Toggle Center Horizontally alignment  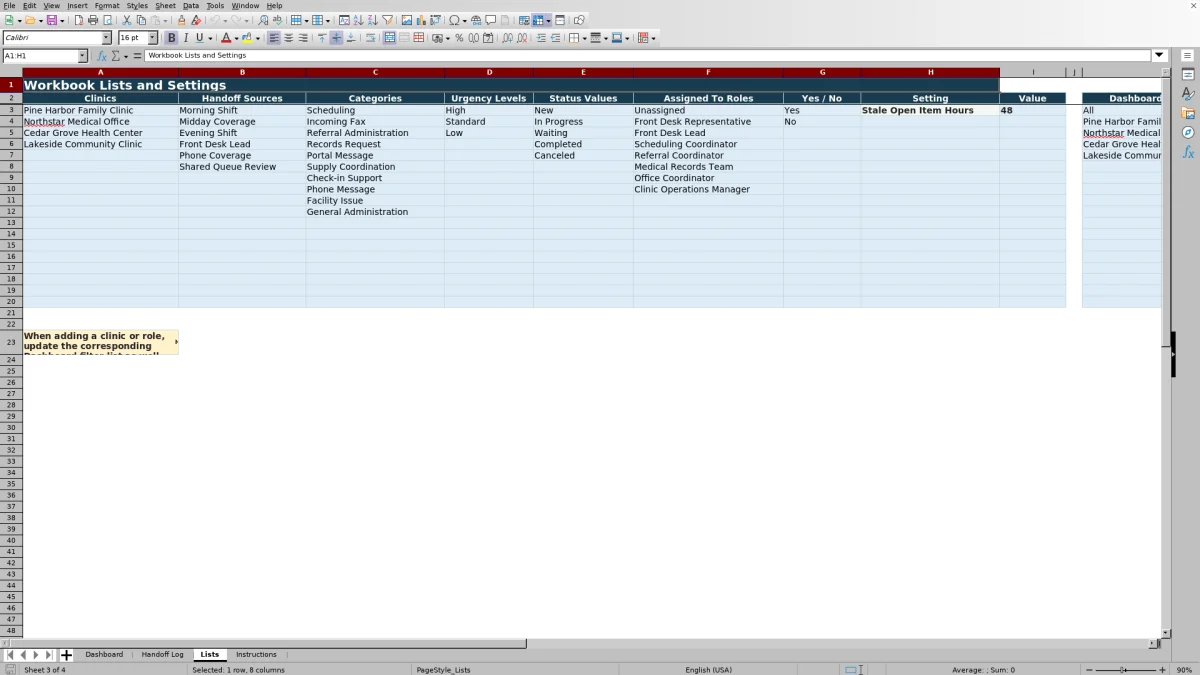[x=288, y=38]
